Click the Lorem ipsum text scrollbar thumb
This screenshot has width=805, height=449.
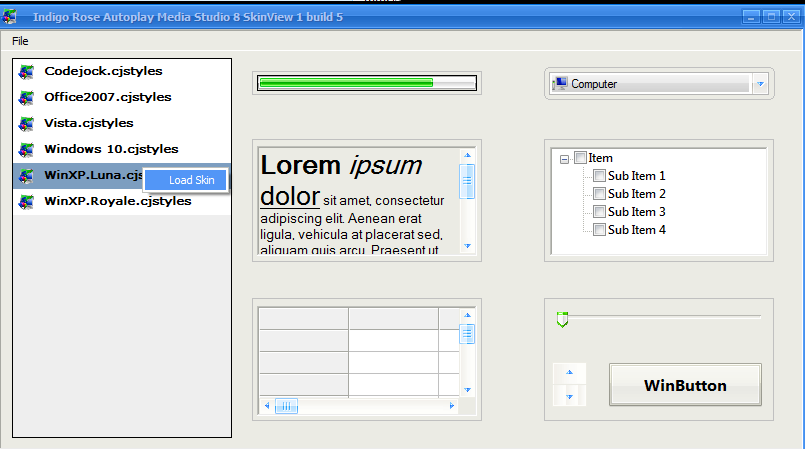pos(467,181)
